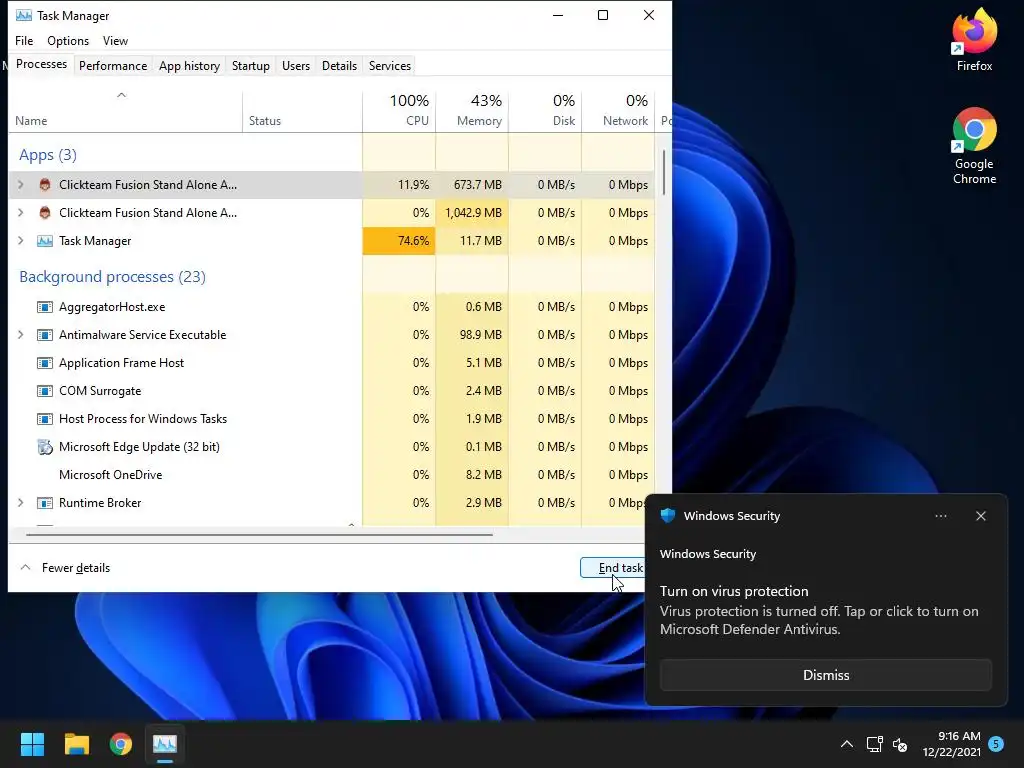Click the 98.9 MB memory cell for Antimalware
The height and width of the screenshot is (768, 1024).
tap(472, 335)
